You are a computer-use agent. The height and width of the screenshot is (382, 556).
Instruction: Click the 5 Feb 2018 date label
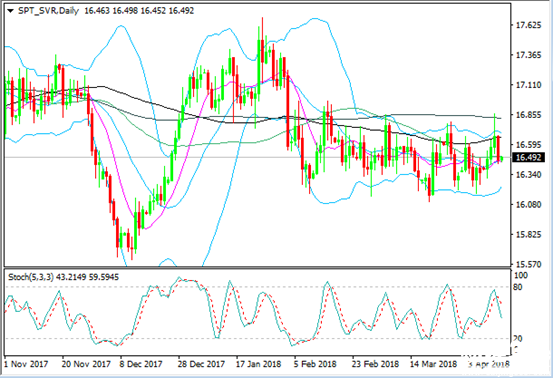pos(315,364)
